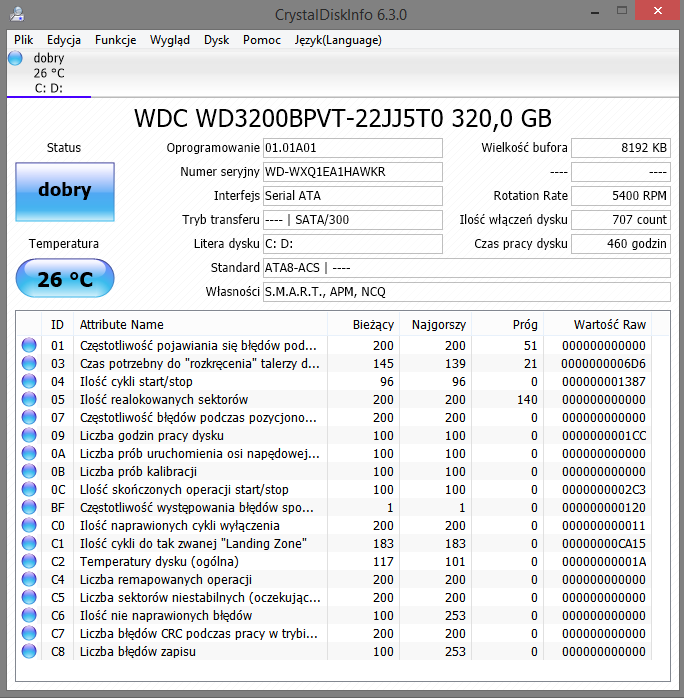684x698 pixels.
Task: Open the Plik menu
Action: point(23,40)
